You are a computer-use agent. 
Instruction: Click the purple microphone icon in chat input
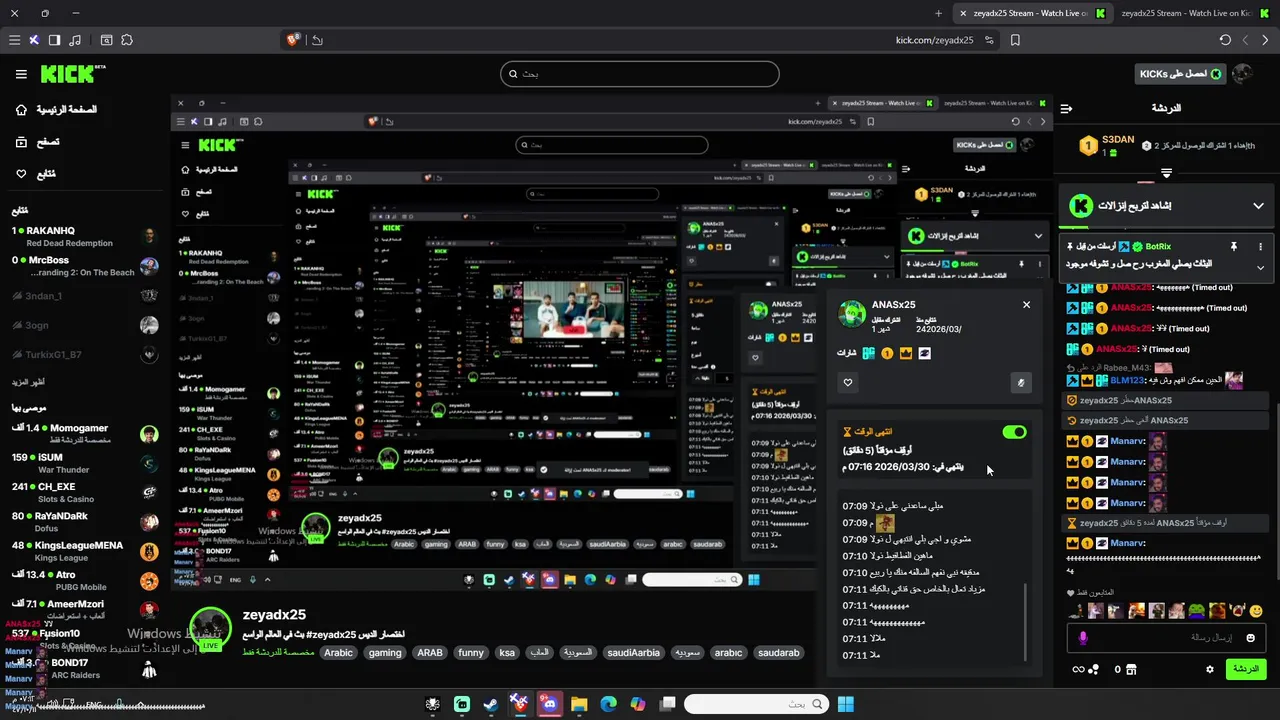(1082, 637)
